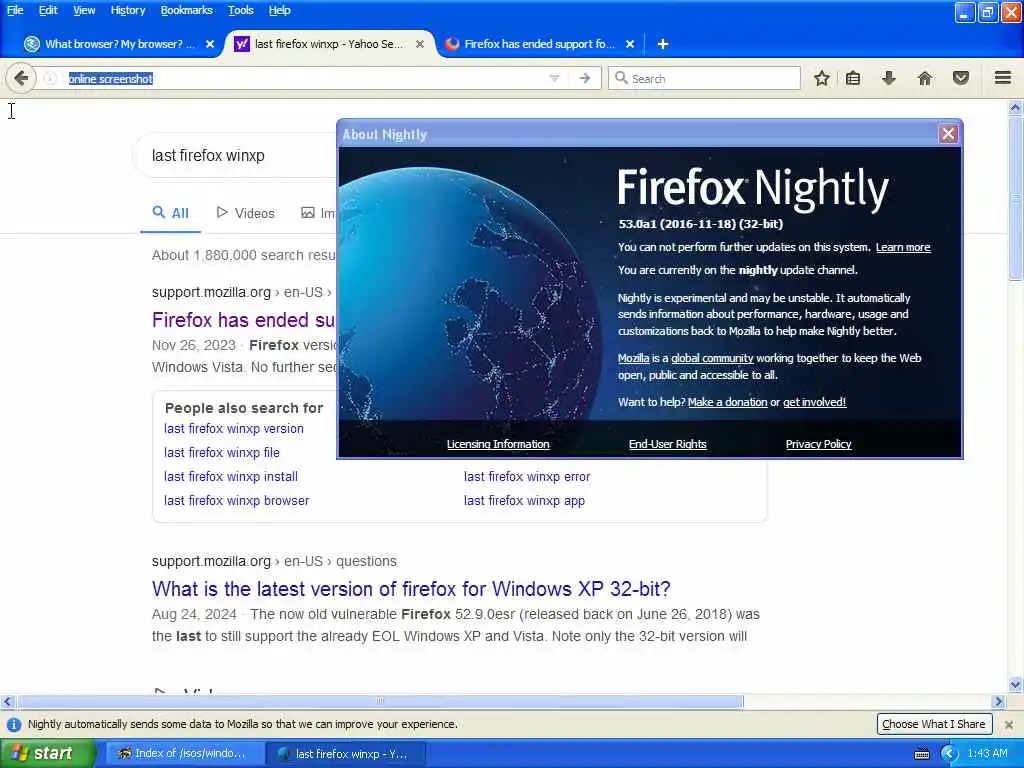Viewport: 1024px width, 768px height.
Task: Open the File menu
Action: [x=15, y=10]
